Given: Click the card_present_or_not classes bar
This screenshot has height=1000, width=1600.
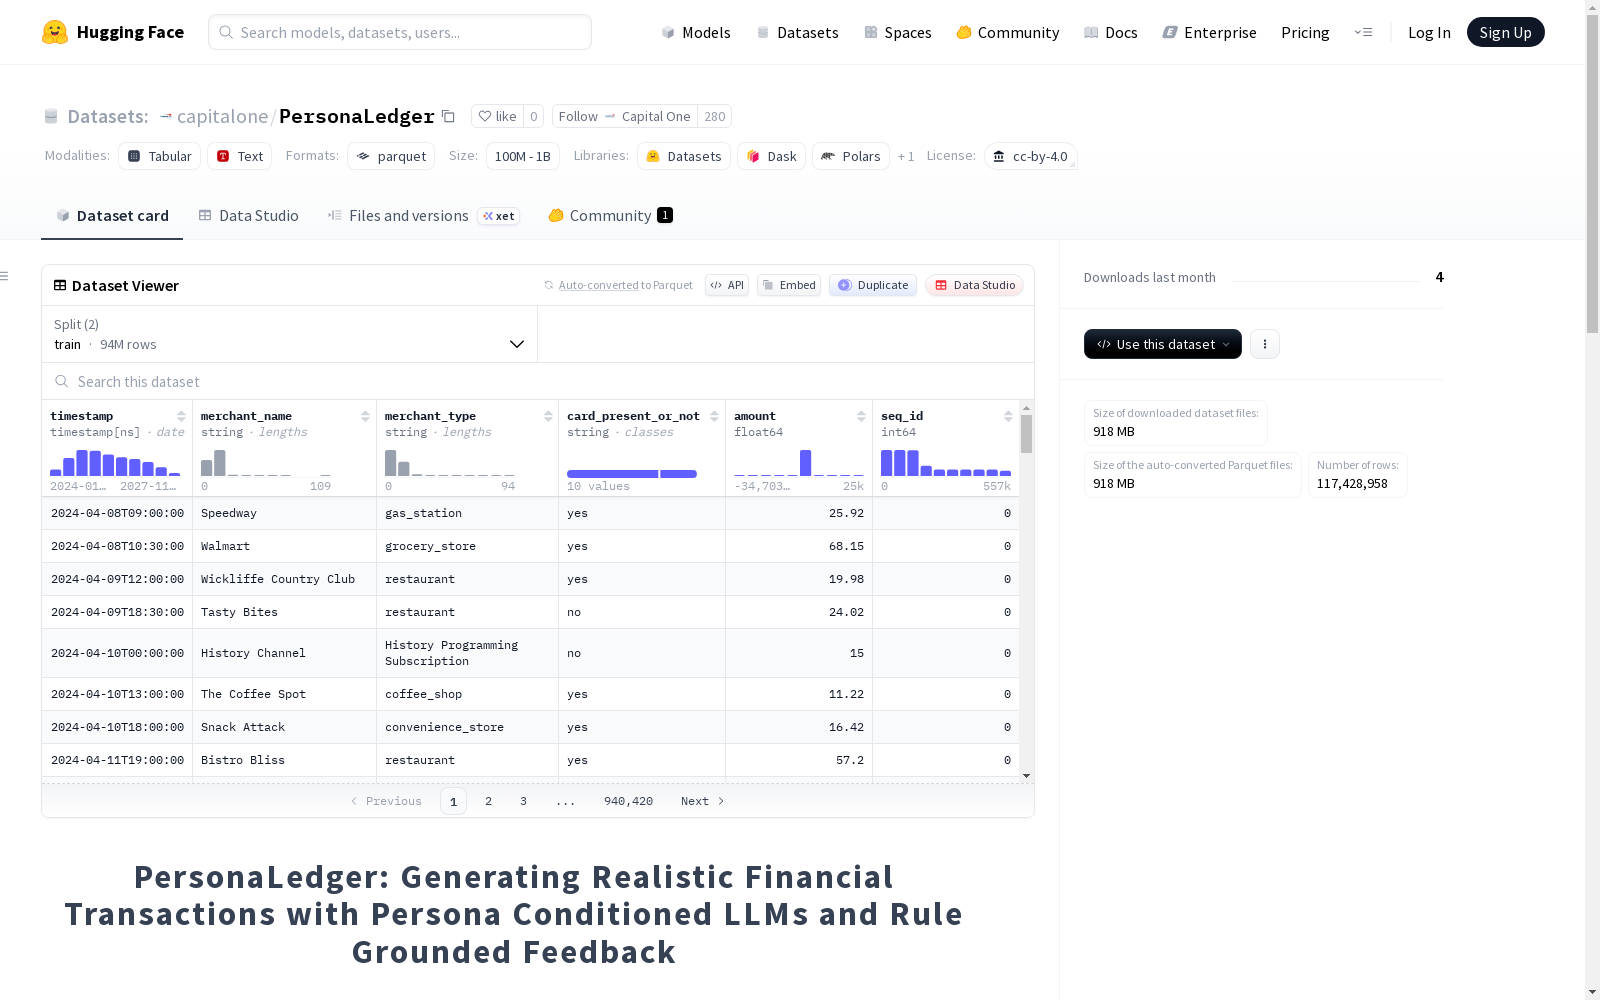Looking at the screenshot, I should pos(632,473).
